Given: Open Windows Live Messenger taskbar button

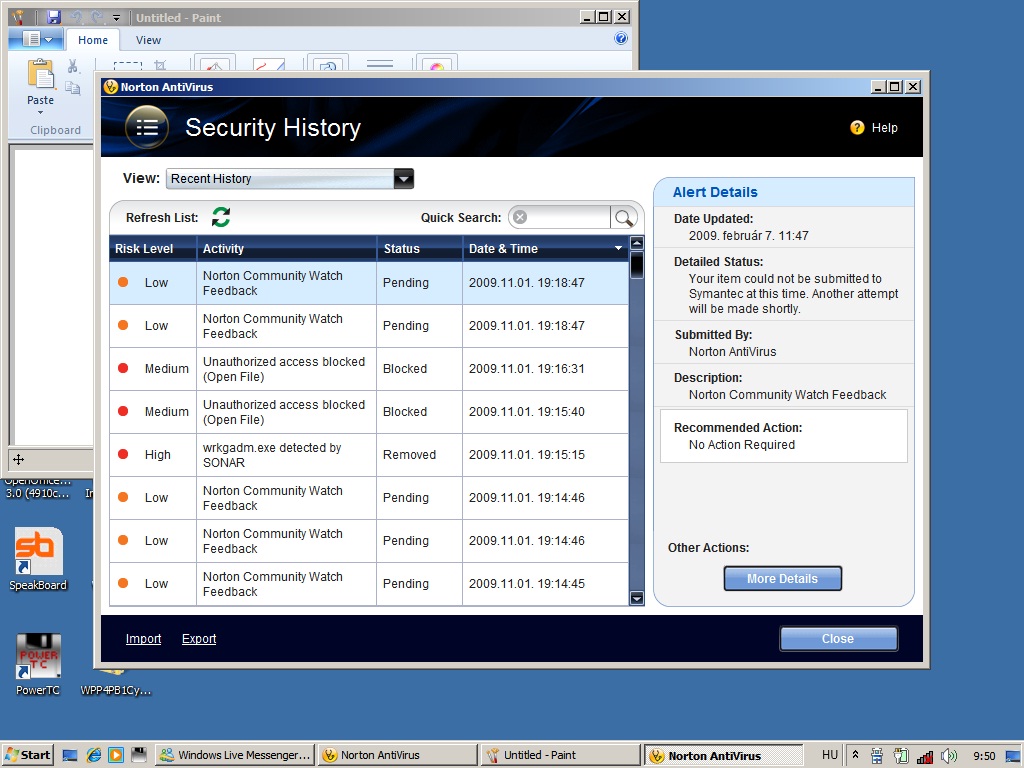Looking at the screenshot, I should click(x=236, y=755).
